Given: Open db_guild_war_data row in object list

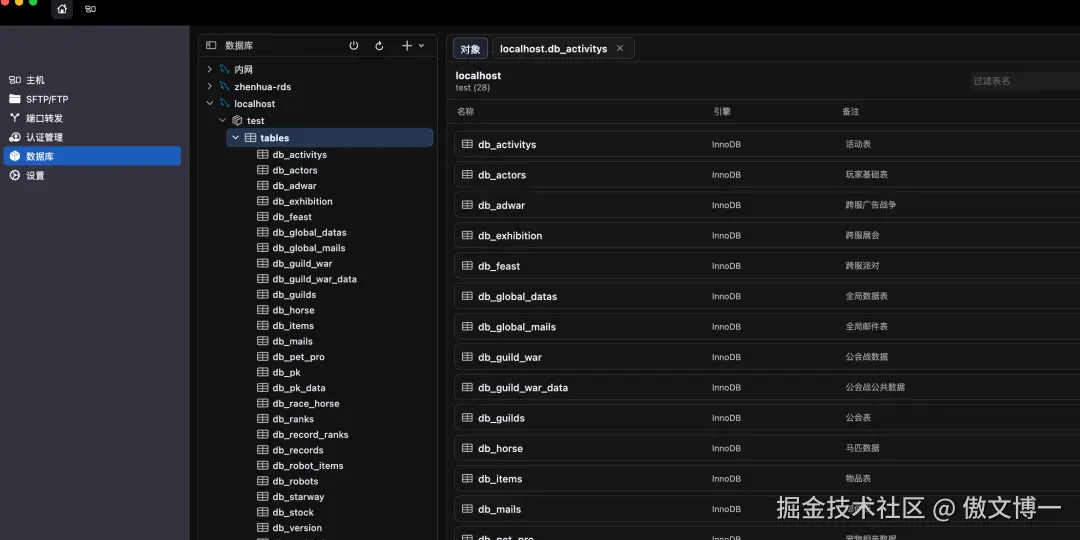Looking at the screenshot, I should click(767, 388).
